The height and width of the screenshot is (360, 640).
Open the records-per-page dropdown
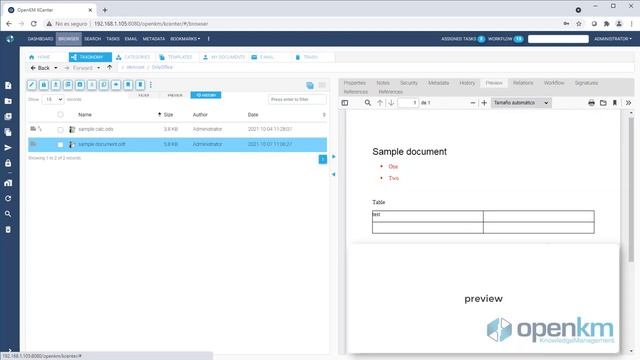[x=53, y=99]
